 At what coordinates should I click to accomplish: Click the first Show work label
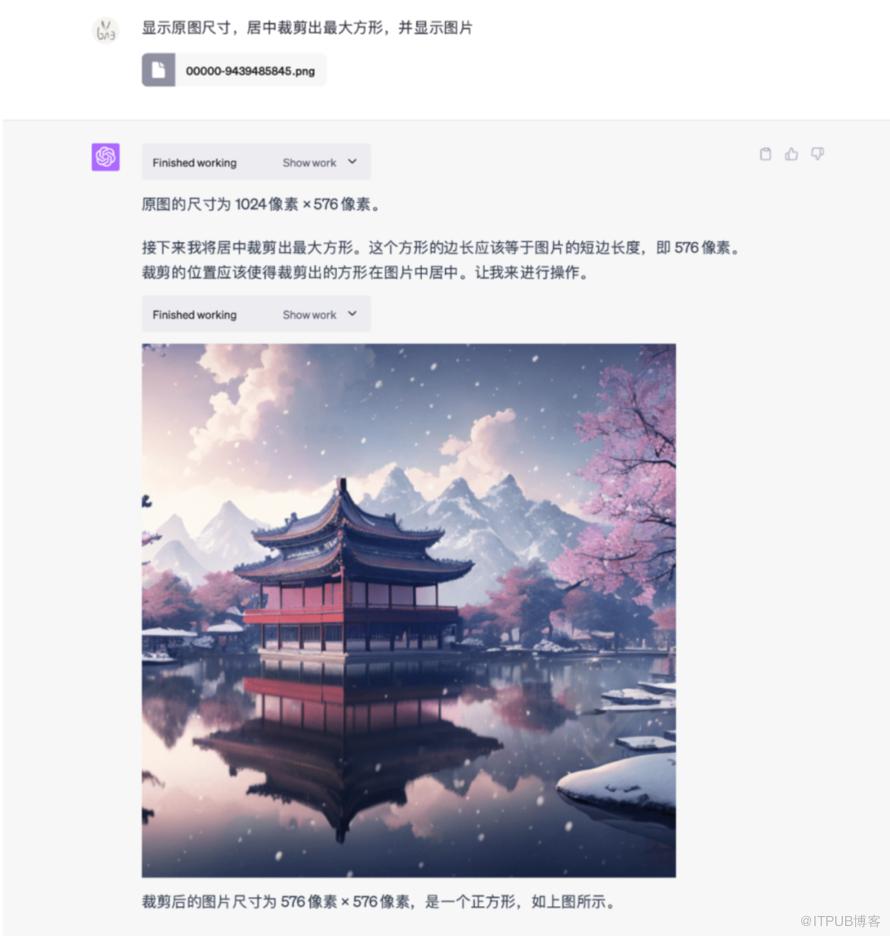[x=309, y=162]
